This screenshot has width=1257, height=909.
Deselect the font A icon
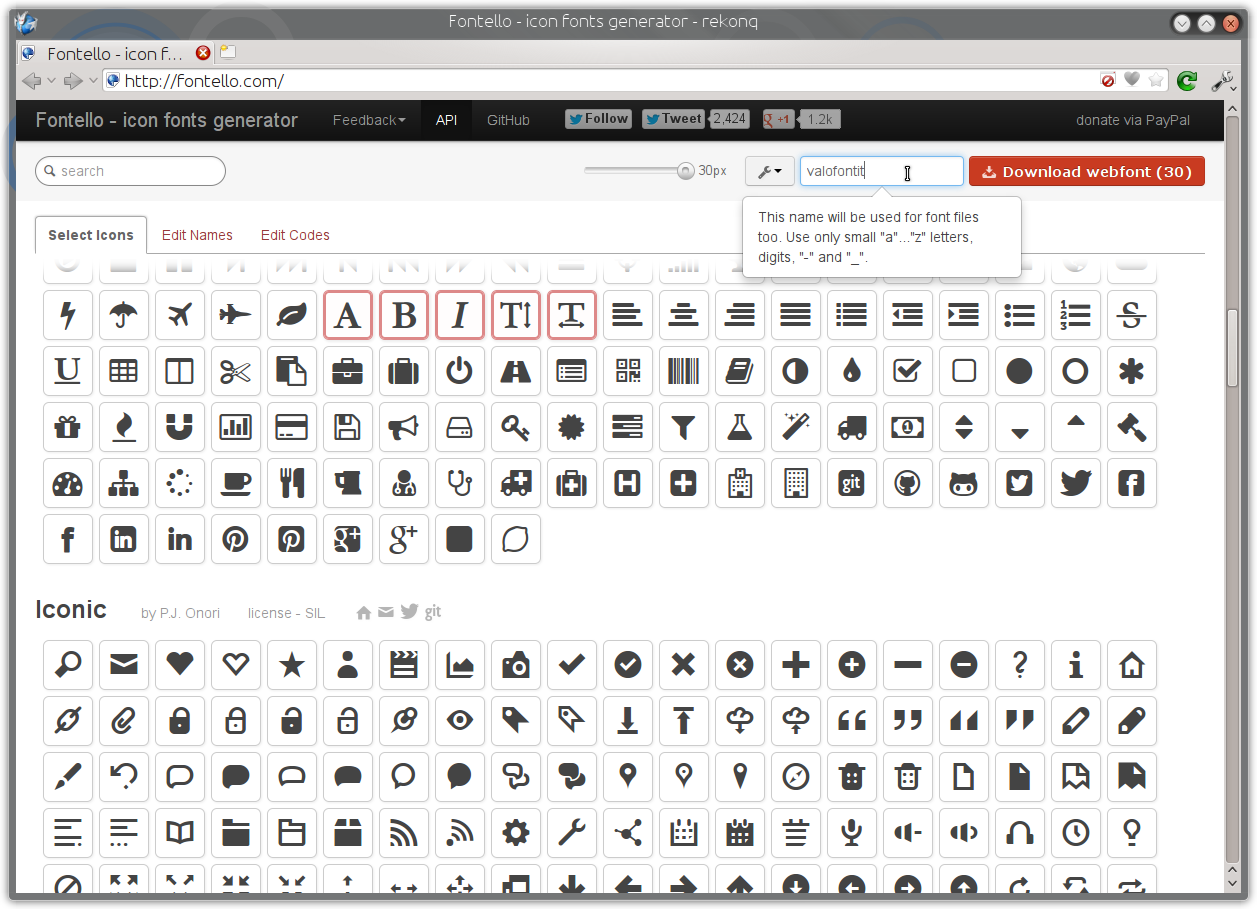click(348, 315)
